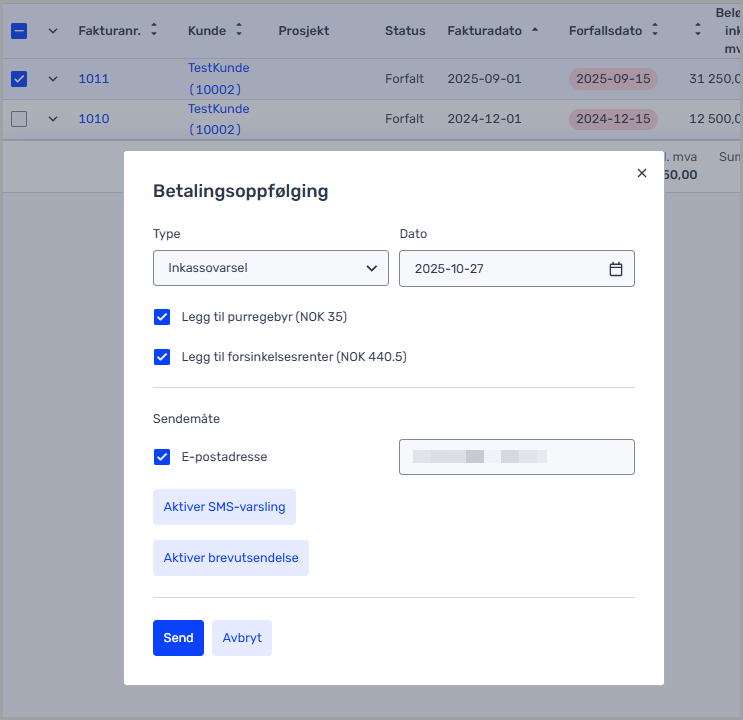743x720 pixels.
Task: Click Aktiver SMS-varsling button
Action: click(224, 507)
